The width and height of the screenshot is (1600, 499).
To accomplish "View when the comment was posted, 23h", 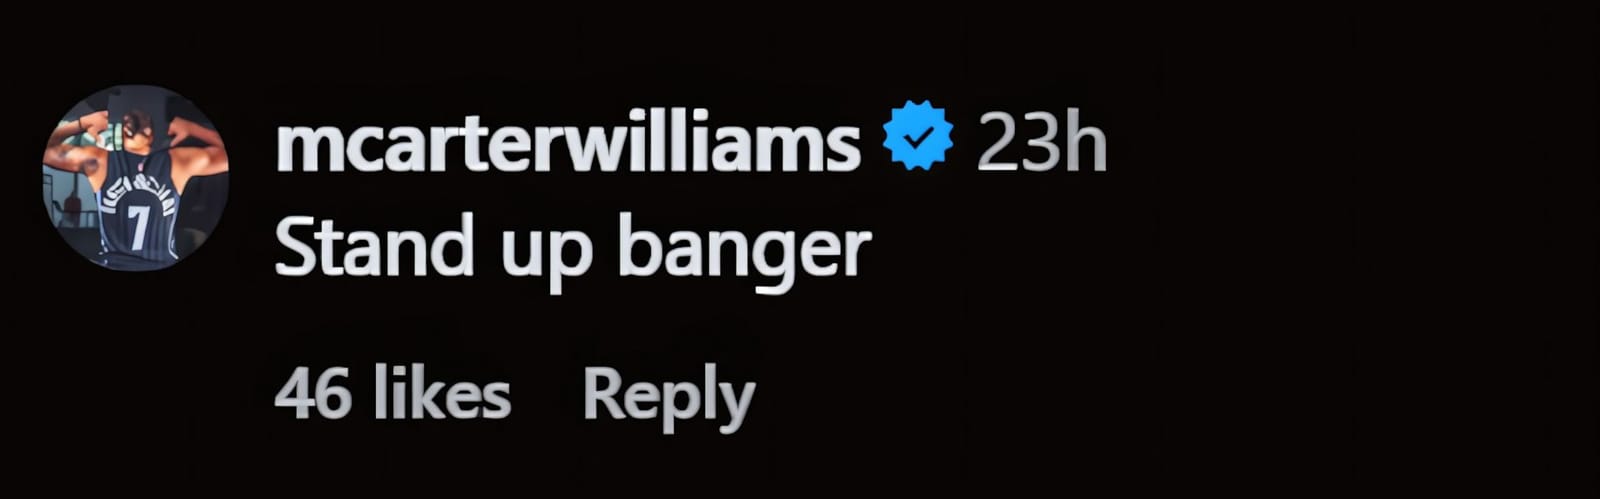I will tap(1042, 142).
